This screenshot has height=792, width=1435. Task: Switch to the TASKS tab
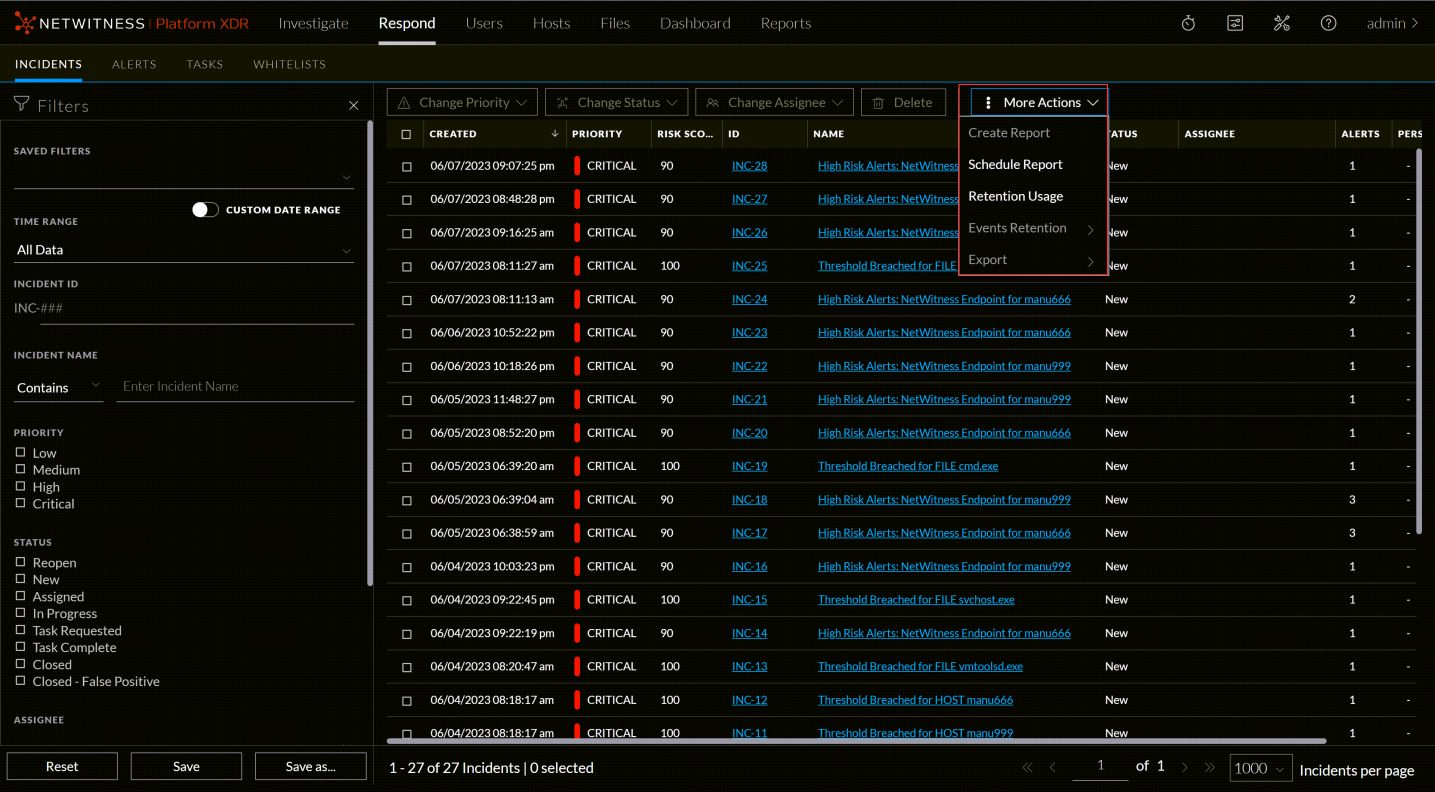pos(204,63)
